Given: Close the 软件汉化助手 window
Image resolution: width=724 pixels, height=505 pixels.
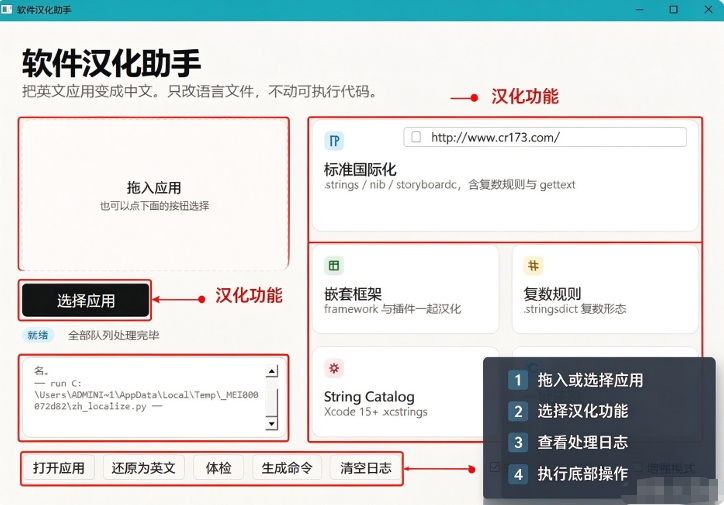Looking at the screenshot, I should click(x=708, y=9).
